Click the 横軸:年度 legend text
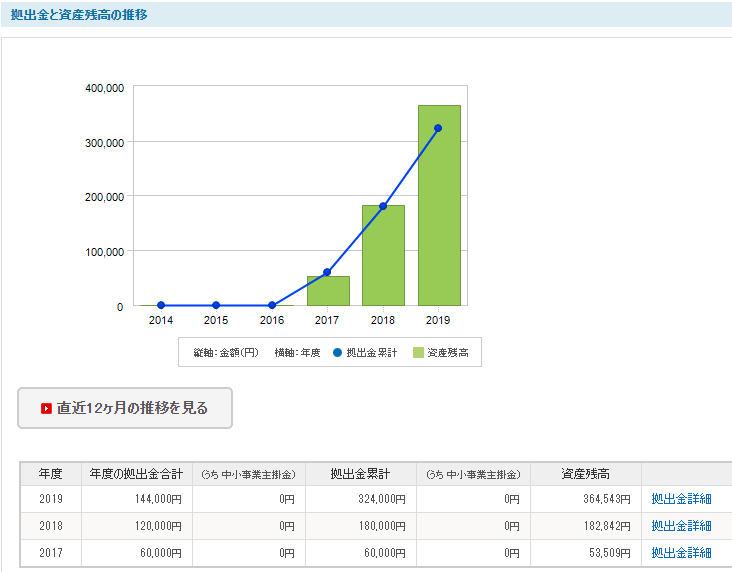The image size is (732, 572). coord(297,353)
